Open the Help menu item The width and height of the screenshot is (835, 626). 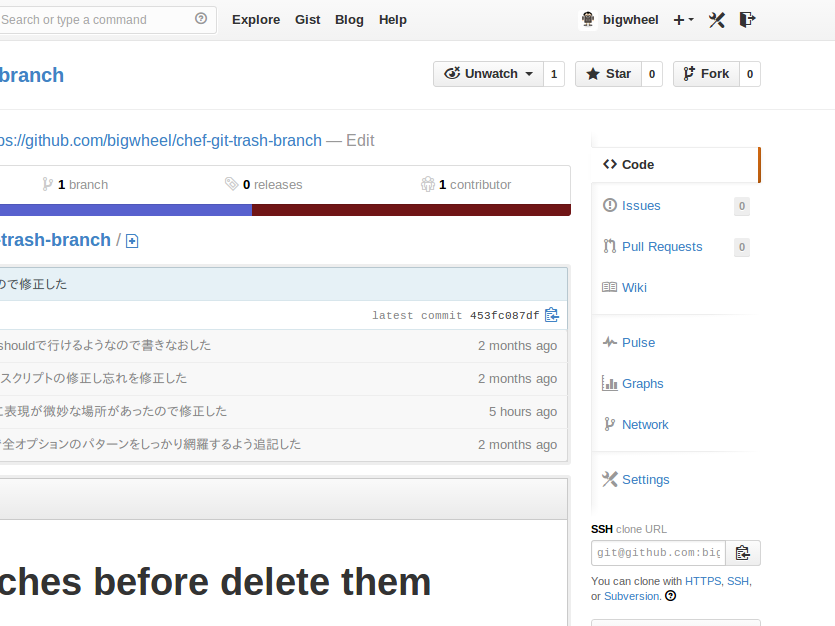(392, 20)
